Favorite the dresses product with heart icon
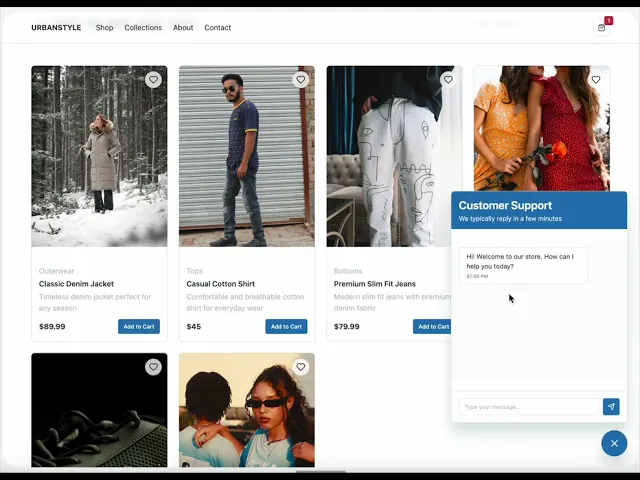Viewport: 640px width, 480px height. point(596,80)
